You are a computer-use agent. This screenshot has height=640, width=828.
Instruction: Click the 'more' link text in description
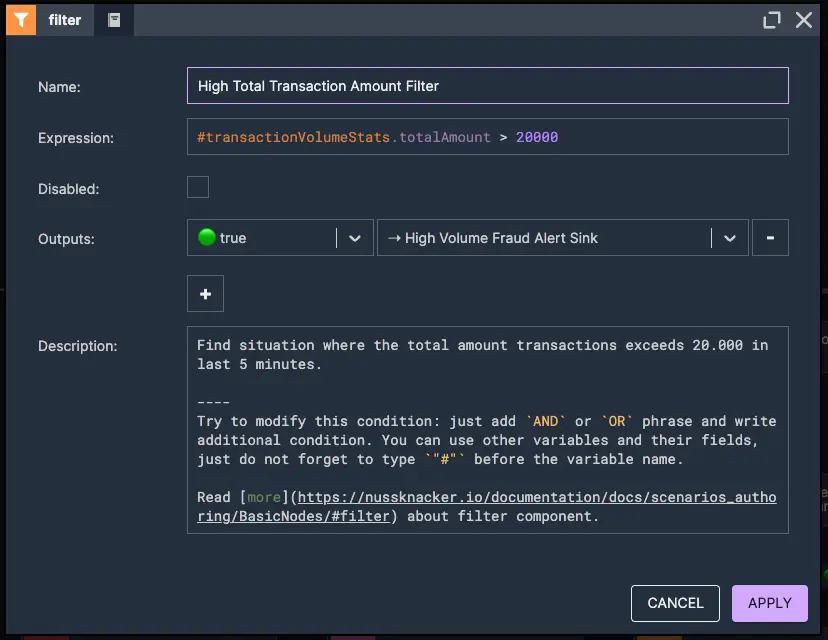click(x=264, y=497)
